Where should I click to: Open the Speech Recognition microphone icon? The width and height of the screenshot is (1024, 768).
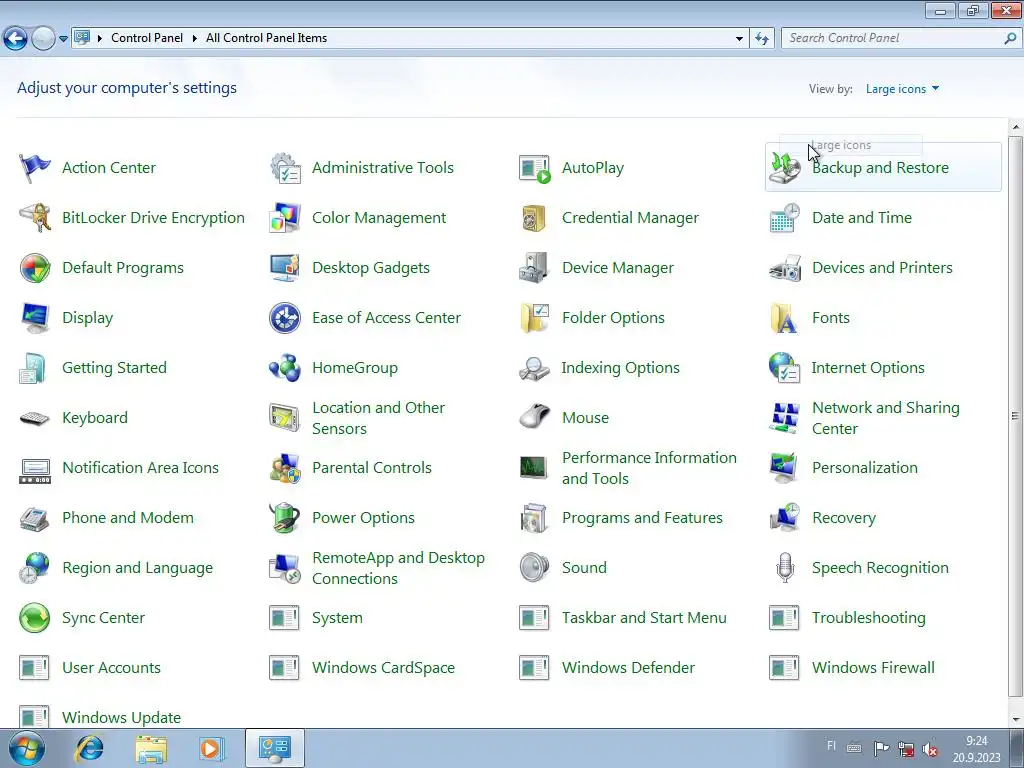tap(785, 568)
